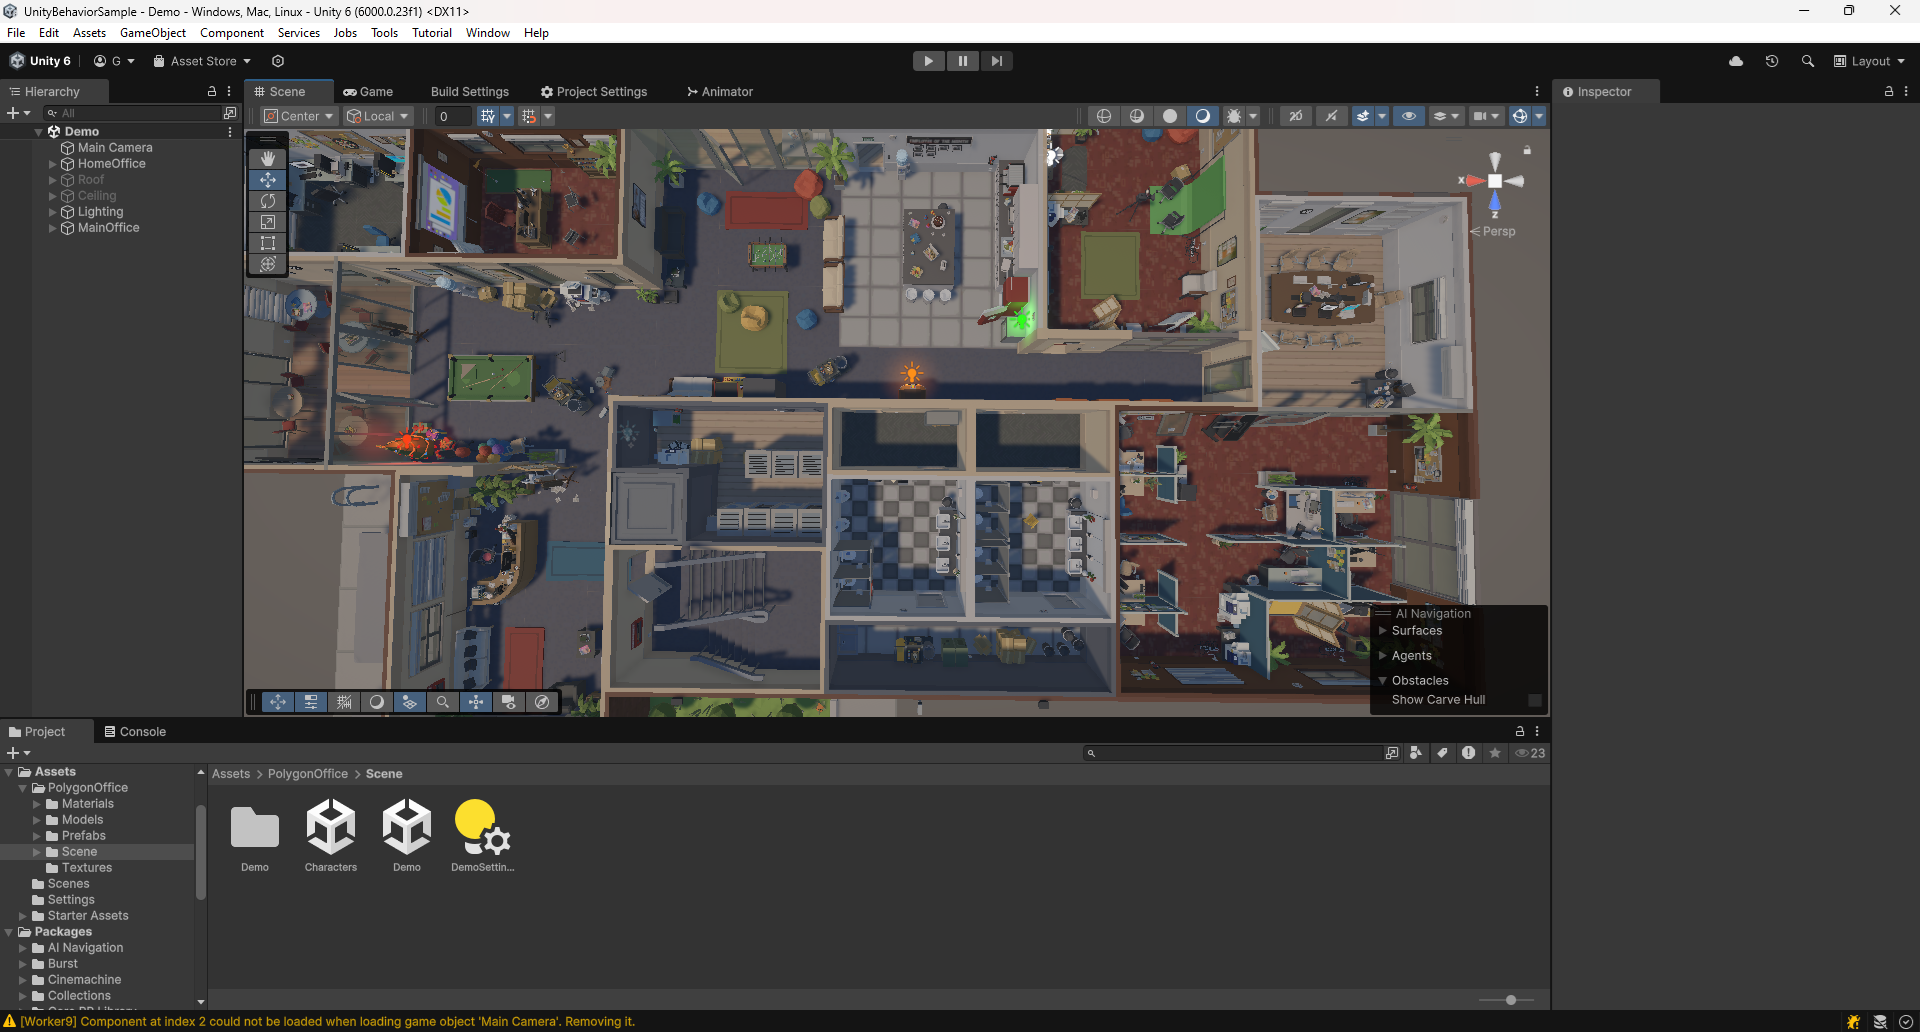Open the GameObject menu
The image size is (1920, 1032).
[153, 33]
